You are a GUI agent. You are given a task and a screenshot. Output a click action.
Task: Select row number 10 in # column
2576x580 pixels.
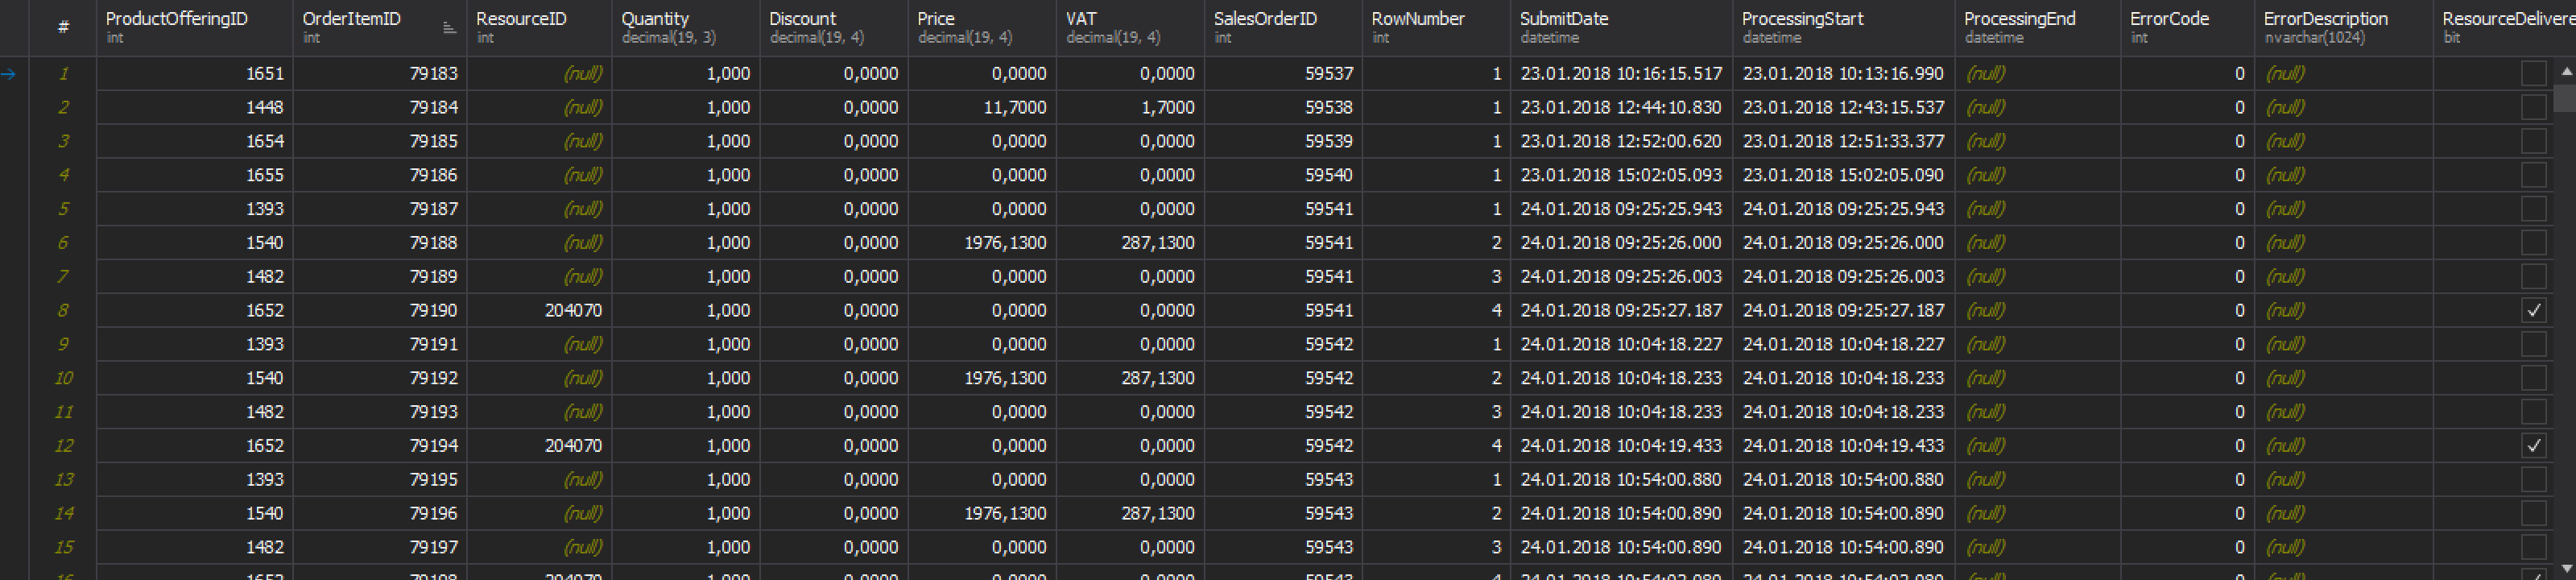tap(63, 378)
